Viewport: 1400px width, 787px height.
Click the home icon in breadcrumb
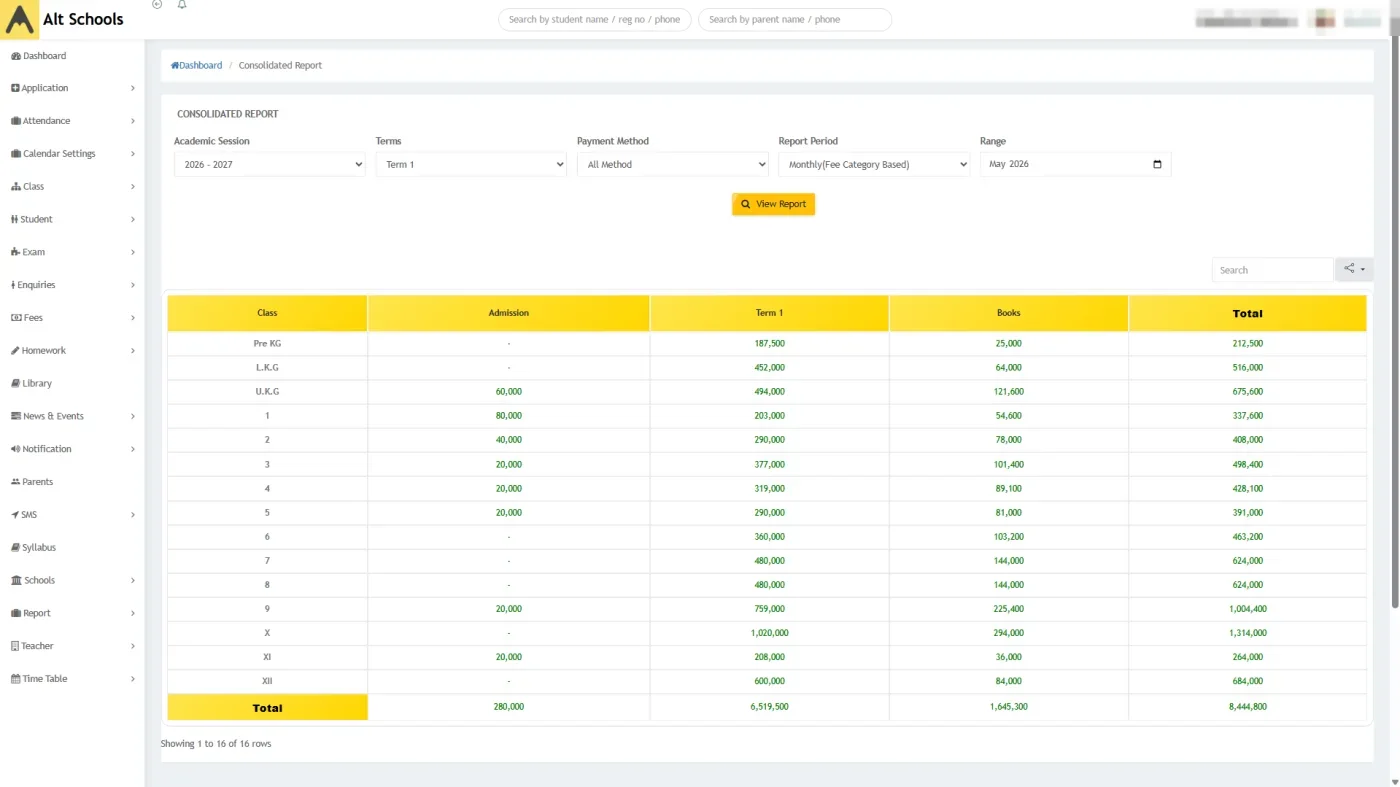[175, 65]
